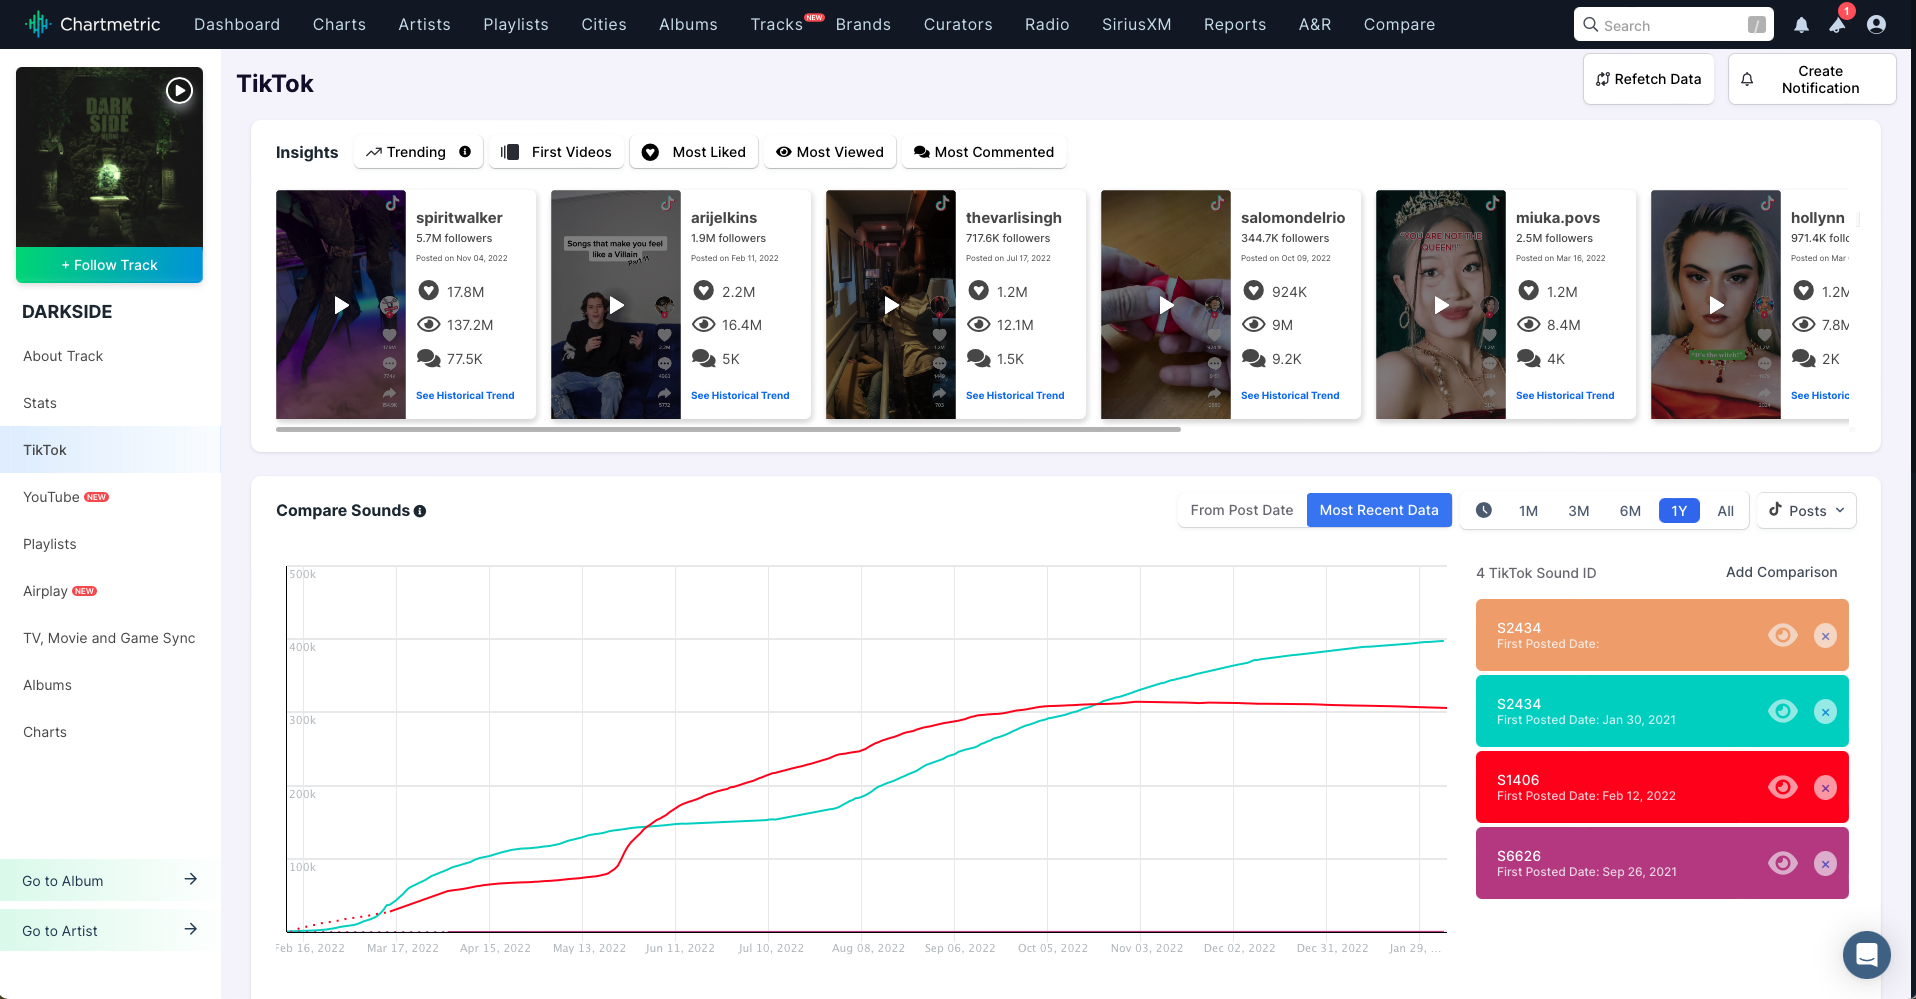Hide the S1406 red line via eye icon
1916x999 pixels.
pyautogui.click(x=1782, y=787)
